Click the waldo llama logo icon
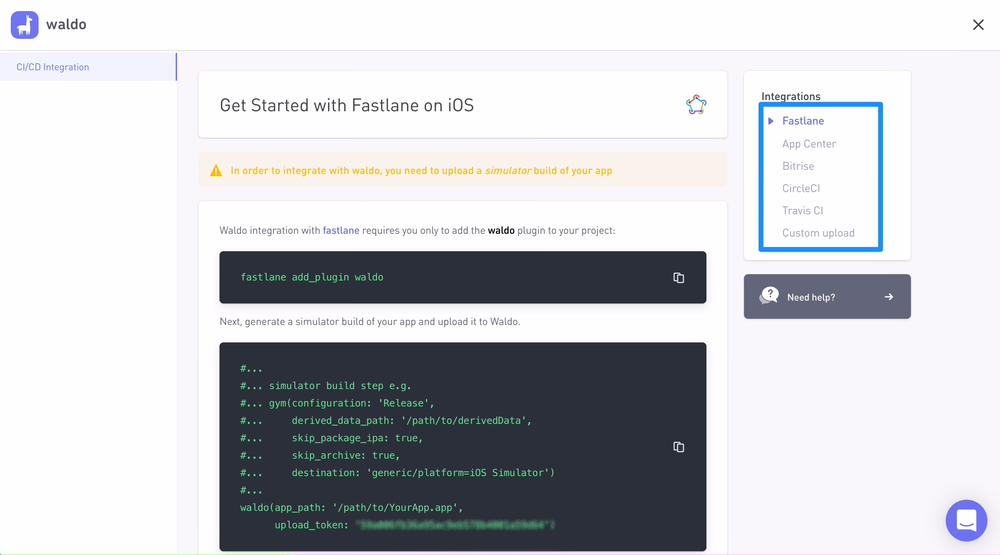 (25, 25)
